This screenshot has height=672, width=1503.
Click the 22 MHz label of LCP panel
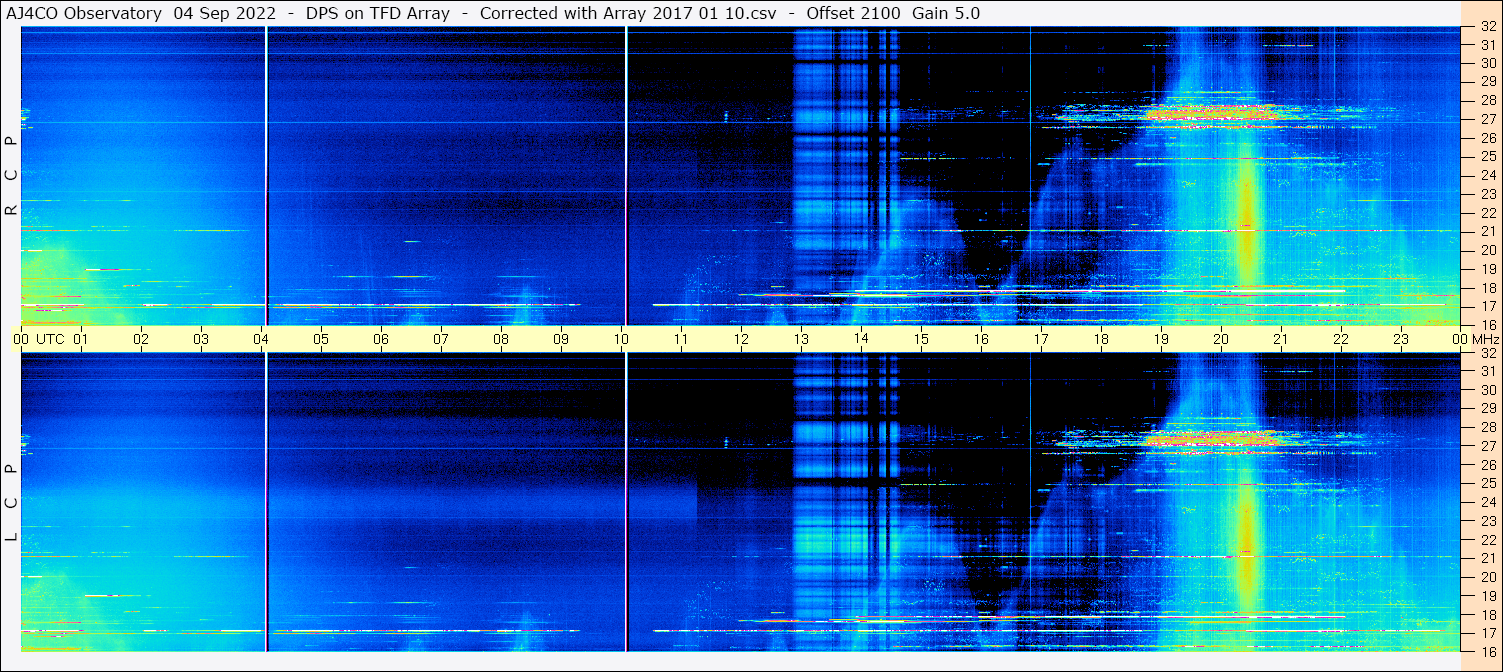1487,540
